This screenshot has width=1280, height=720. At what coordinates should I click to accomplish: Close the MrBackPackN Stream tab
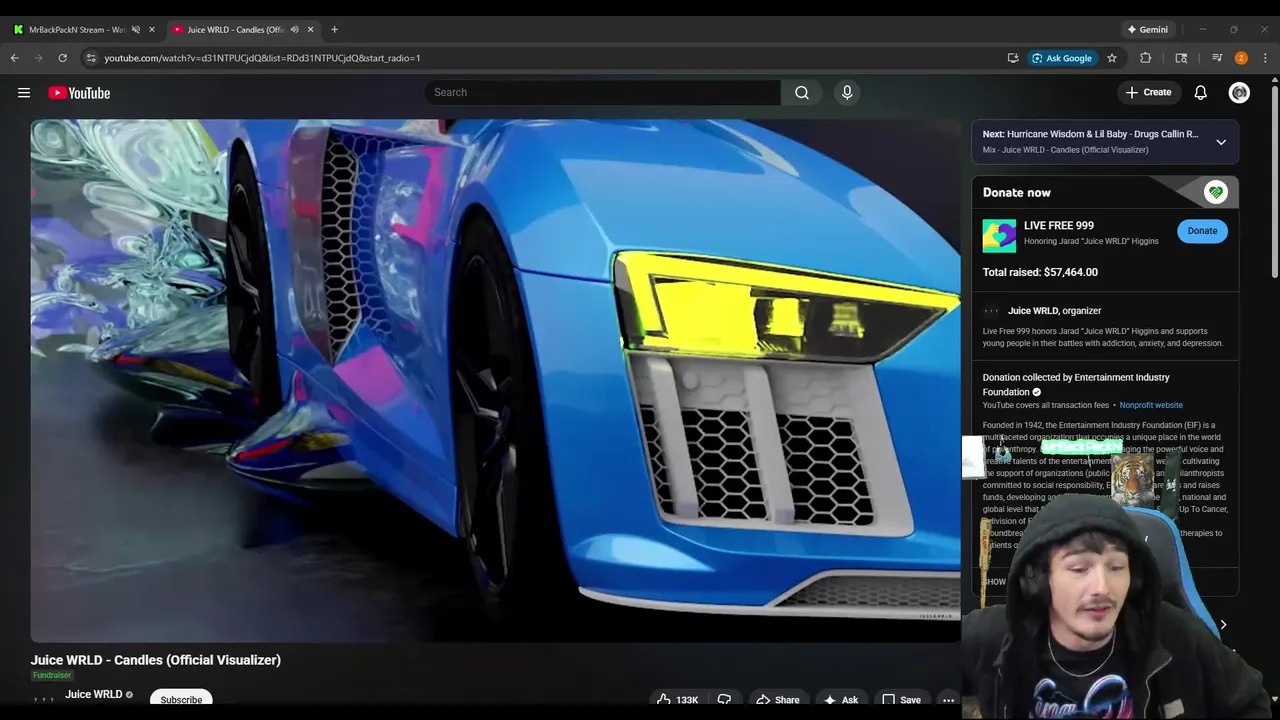click(x=152, y=30)
